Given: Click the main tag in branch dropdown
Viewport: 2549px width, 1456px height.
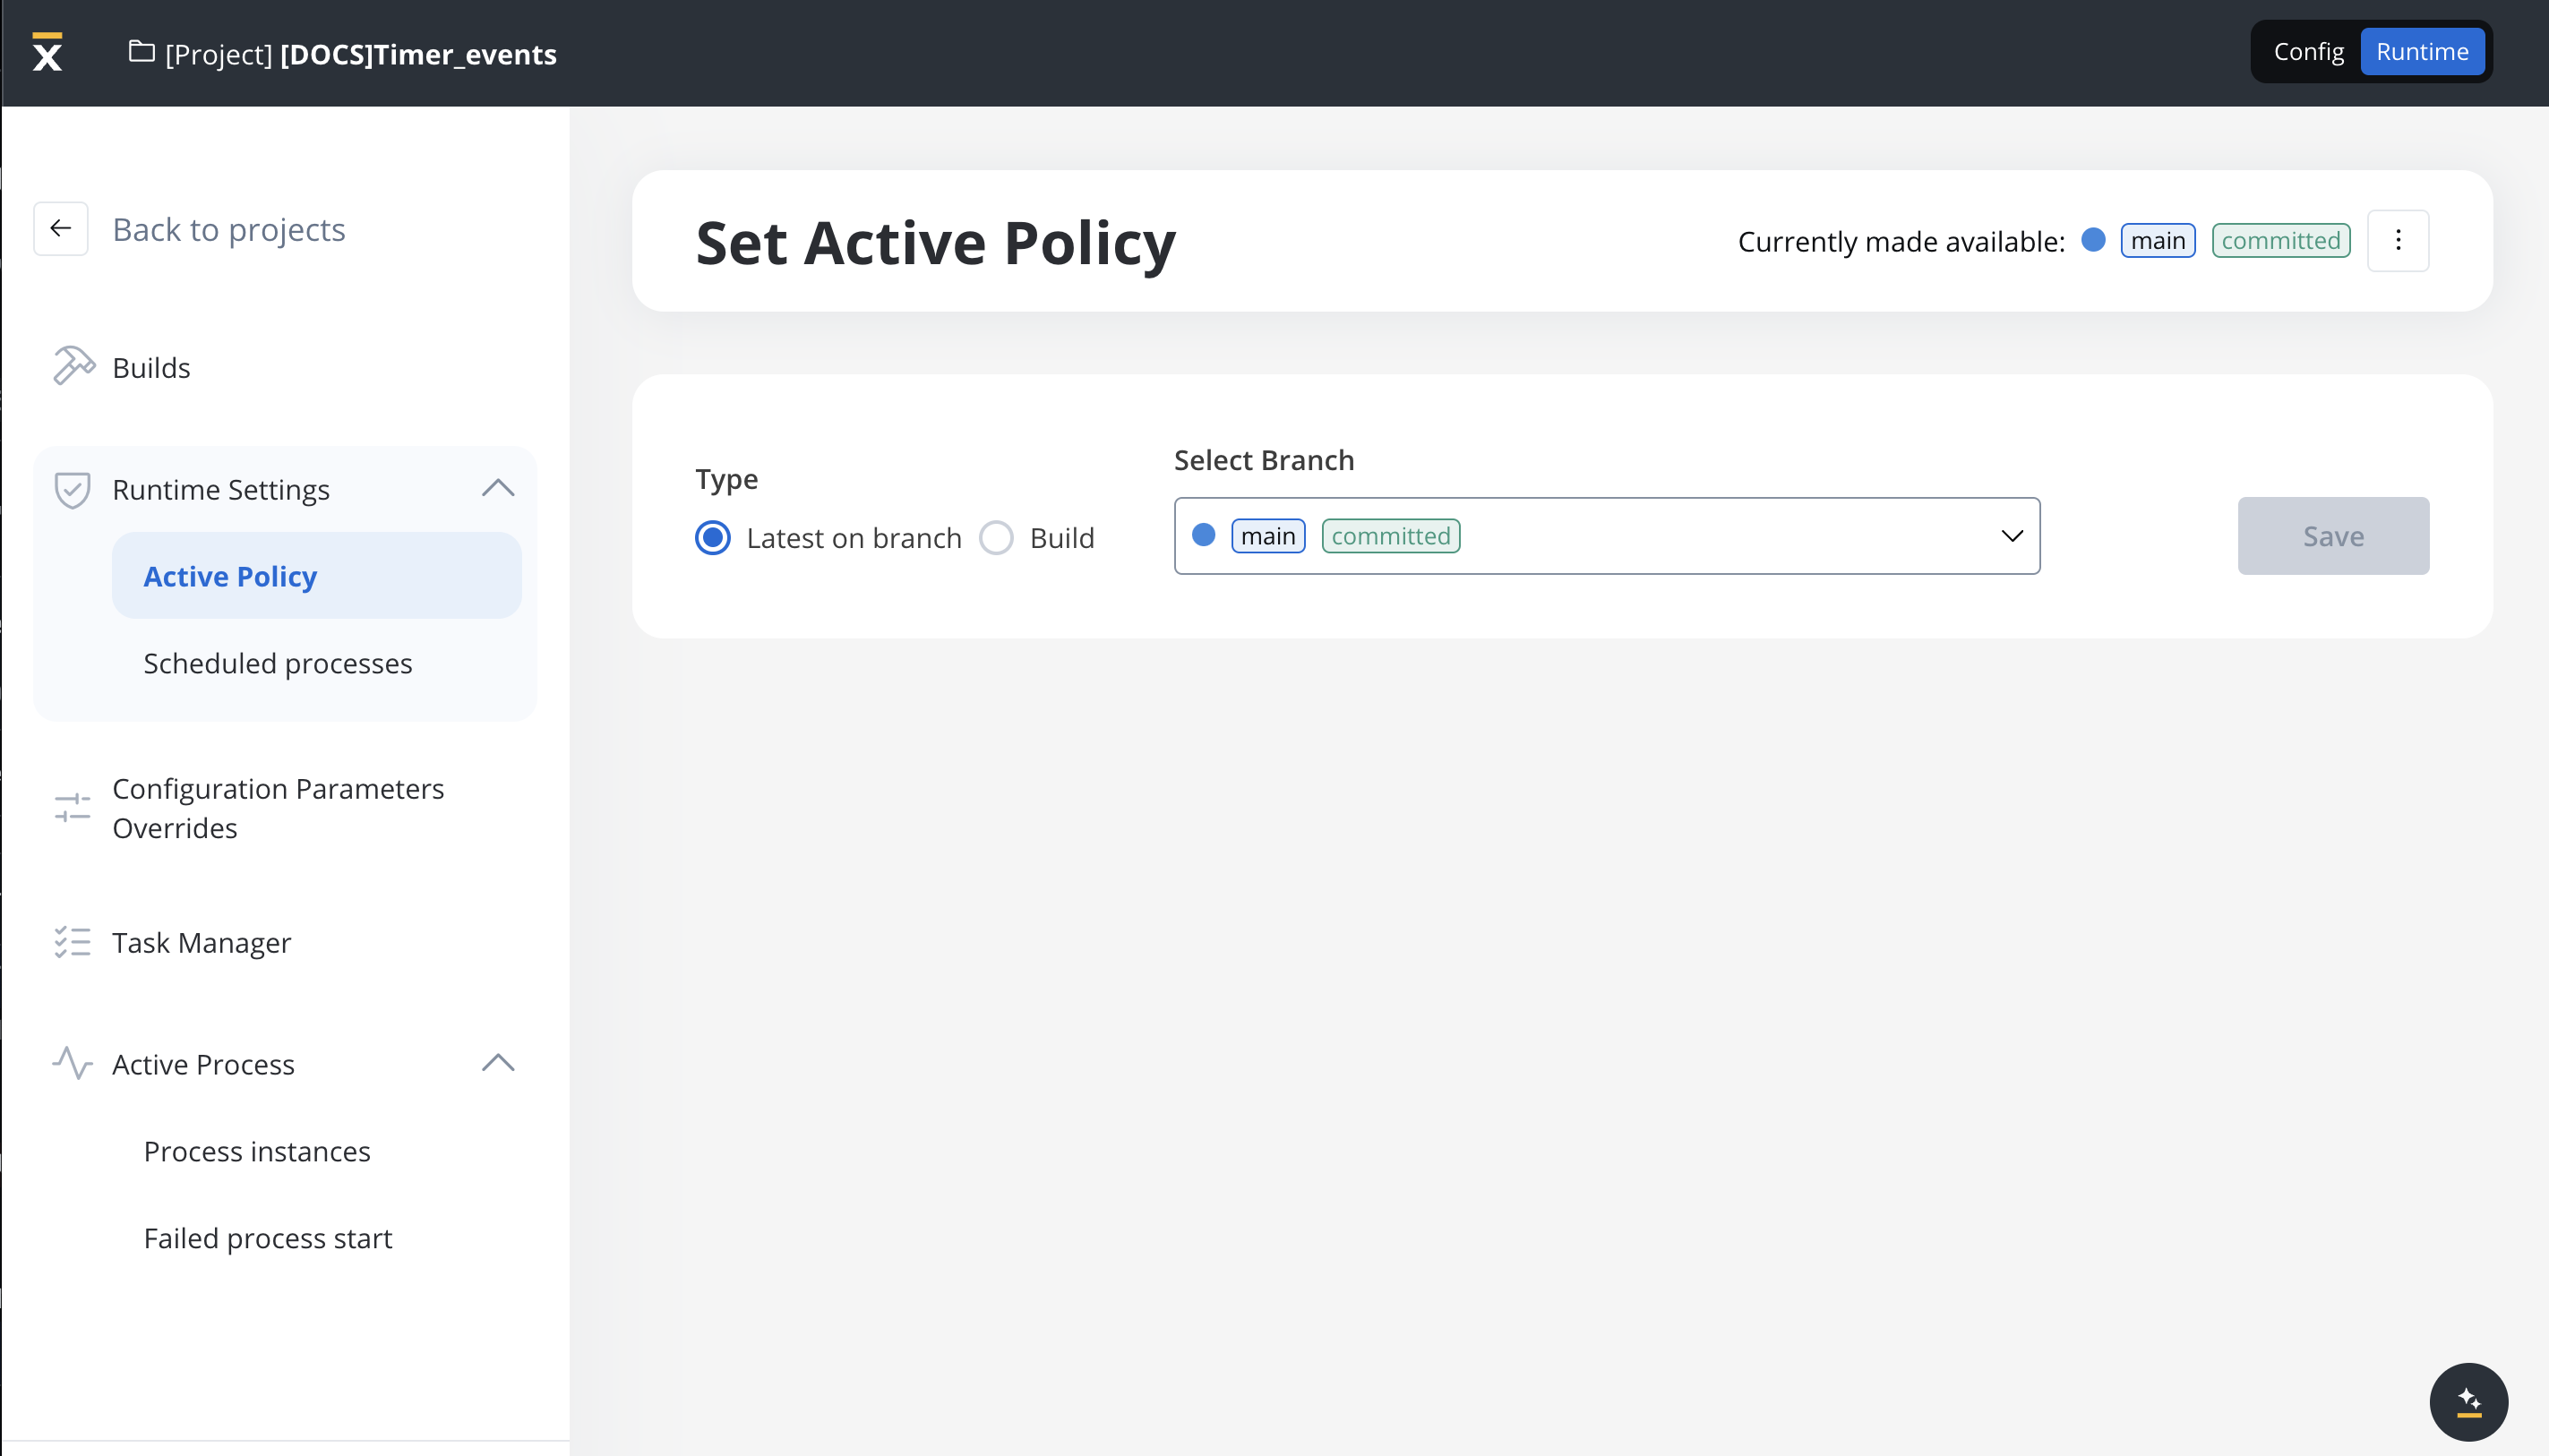Looking at the screenshot, I should click(1268, 536).
